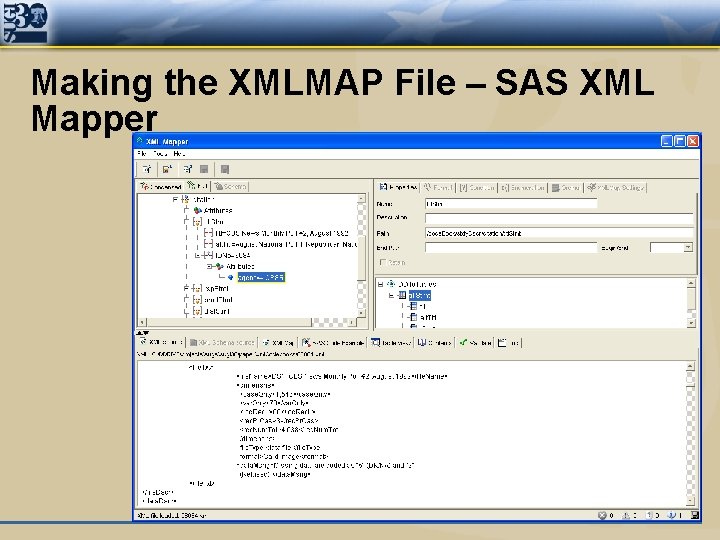Expand the first element node below highlighted attribute

pos(186,288)
